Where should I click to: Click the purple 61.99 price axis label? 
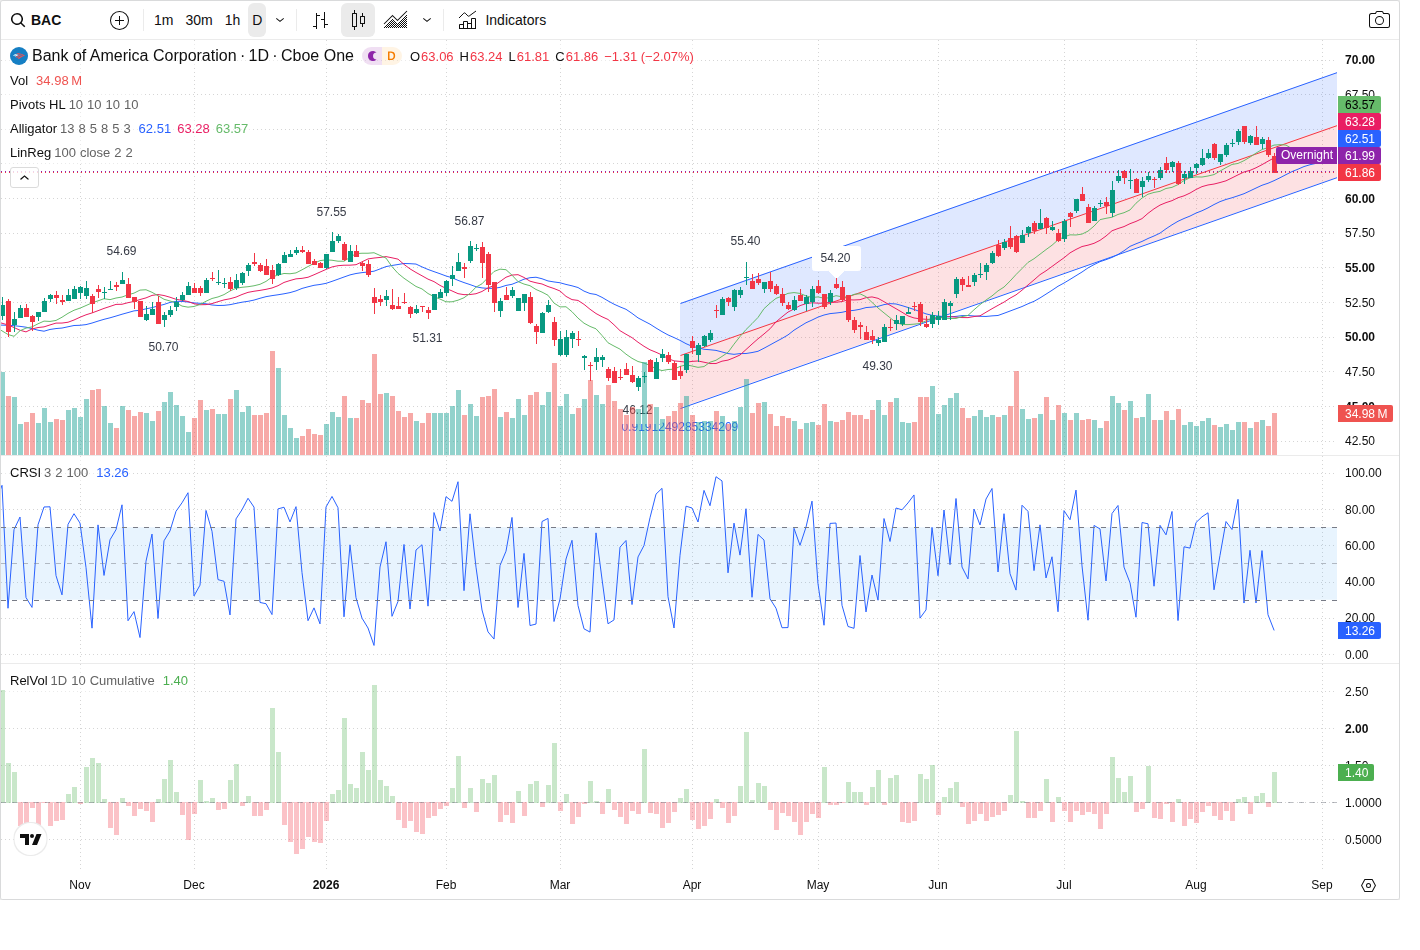point(1360,156)
